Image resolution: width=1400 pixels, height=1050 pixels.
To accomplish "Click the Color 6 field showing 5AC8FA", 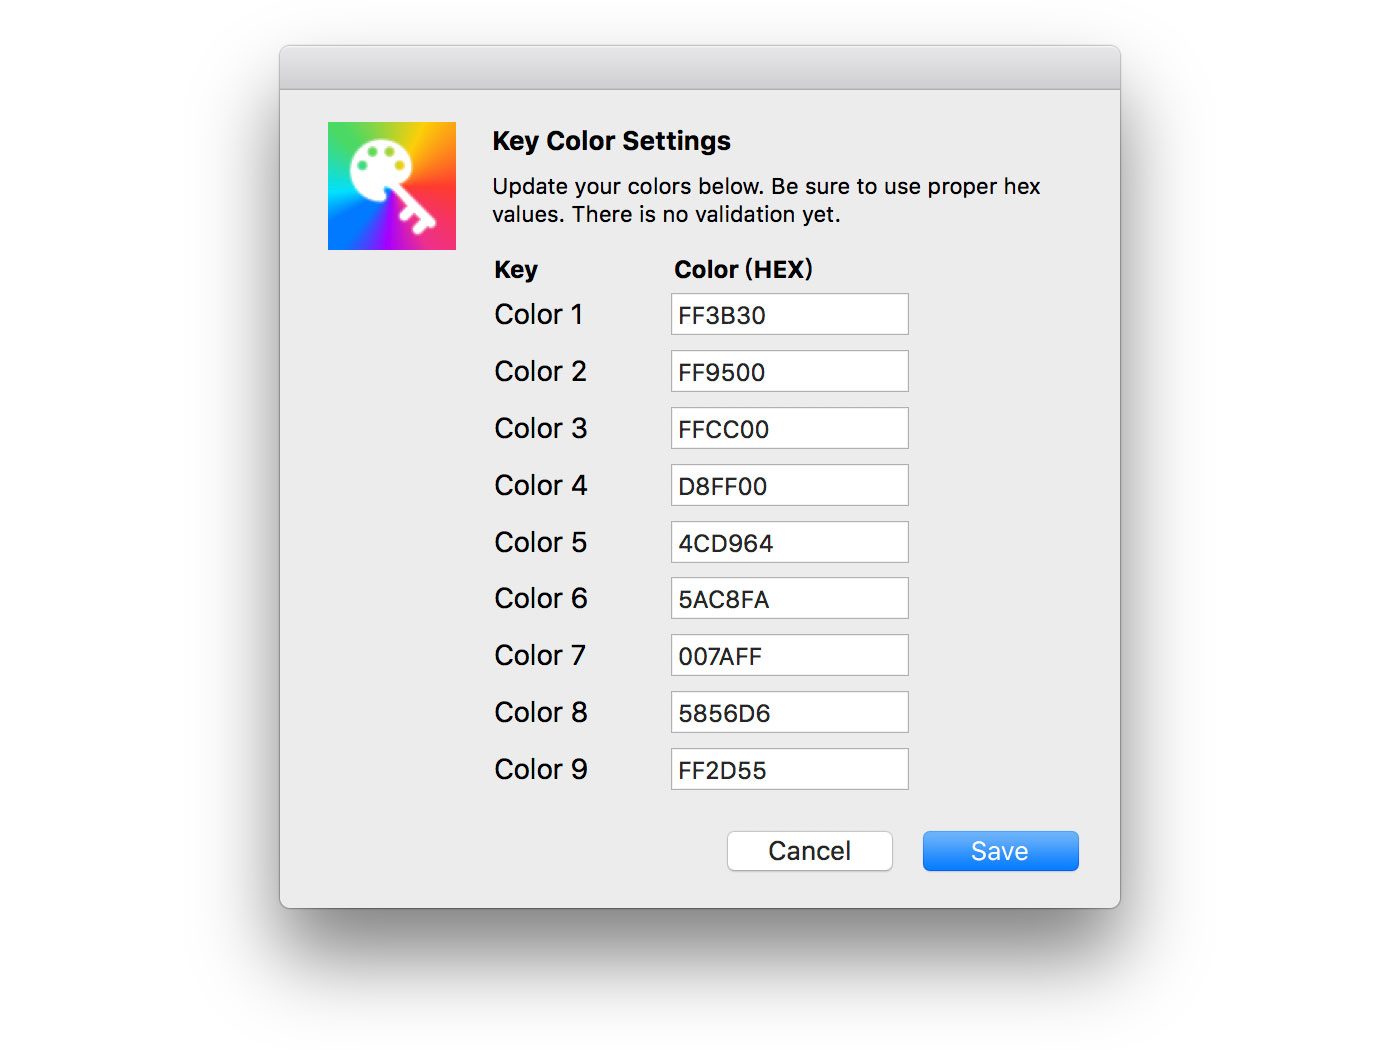I will click(789, 598).
